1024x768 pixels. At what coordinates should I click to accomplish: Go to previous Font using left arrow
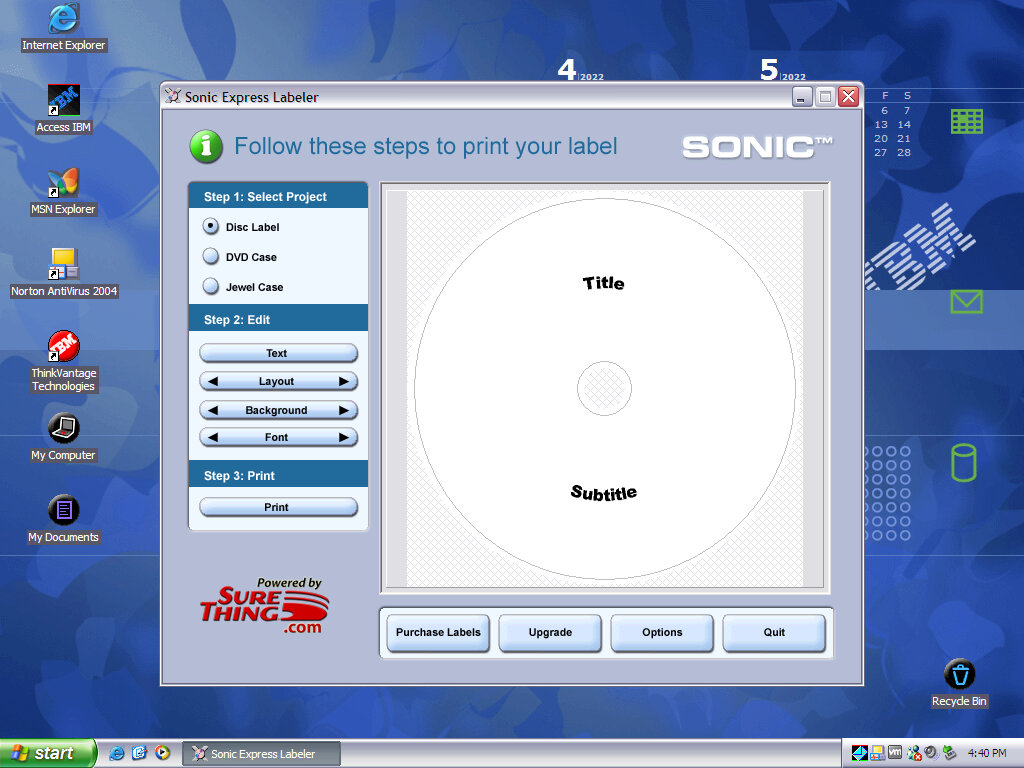213,437
